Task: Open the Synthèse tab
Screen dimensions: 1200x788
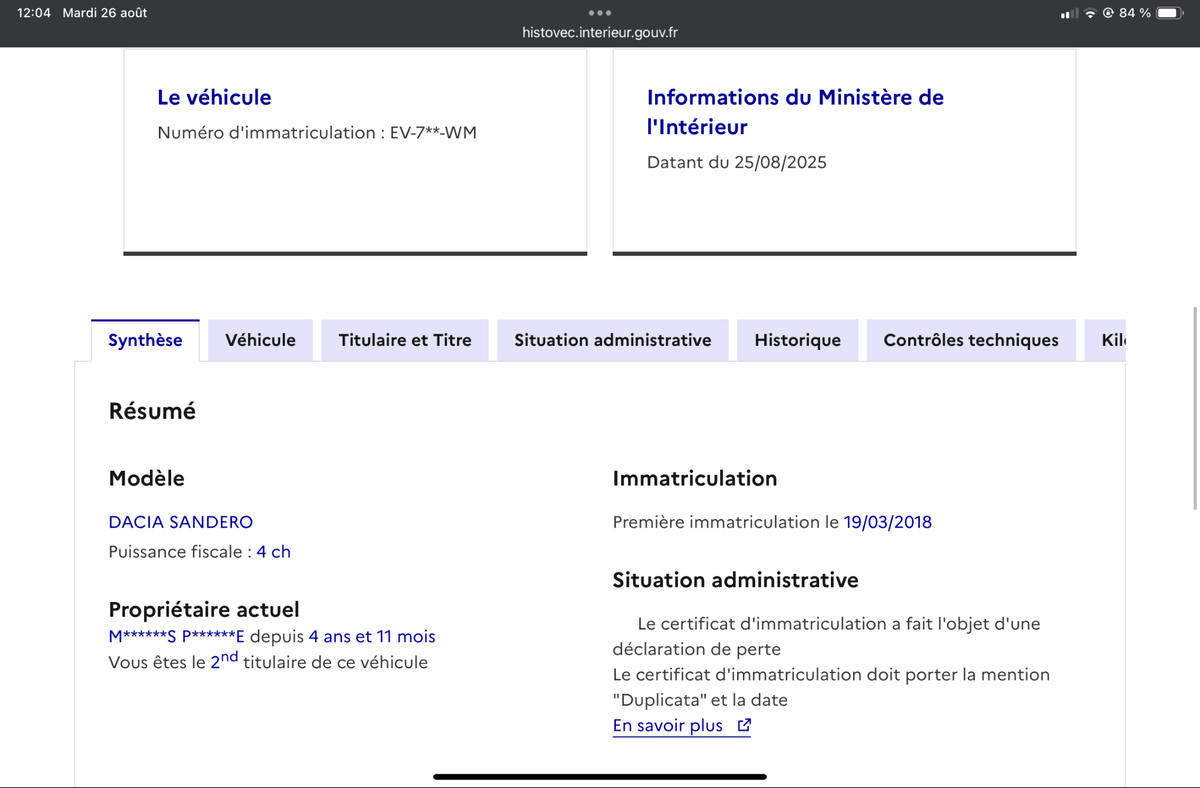Action: (x=145, y=340)
